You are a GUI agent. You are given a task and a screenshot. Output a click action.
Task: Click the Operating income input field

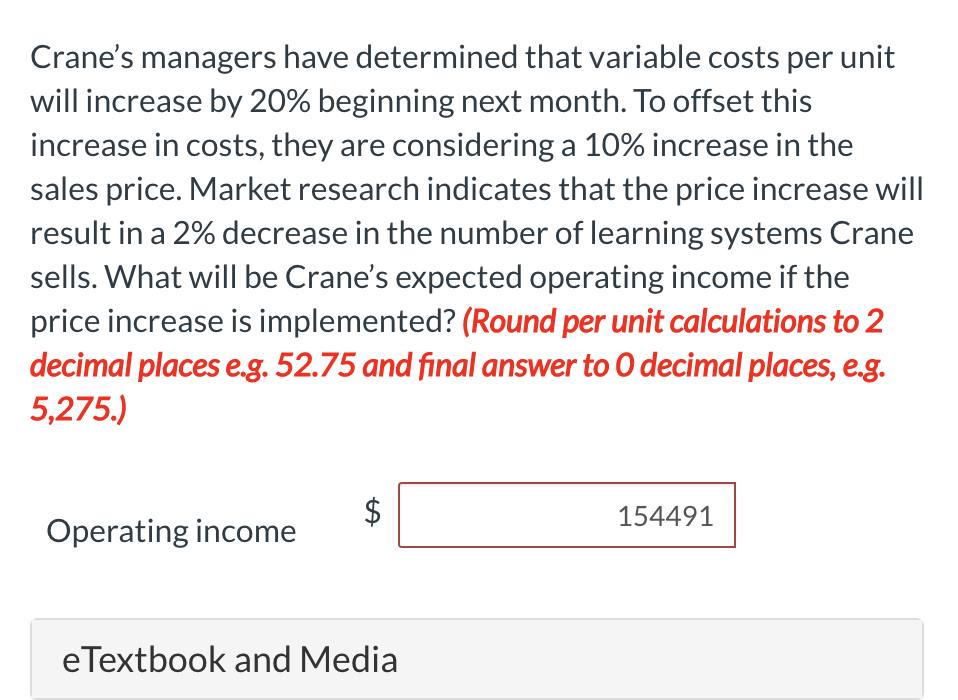click(566, 515)
